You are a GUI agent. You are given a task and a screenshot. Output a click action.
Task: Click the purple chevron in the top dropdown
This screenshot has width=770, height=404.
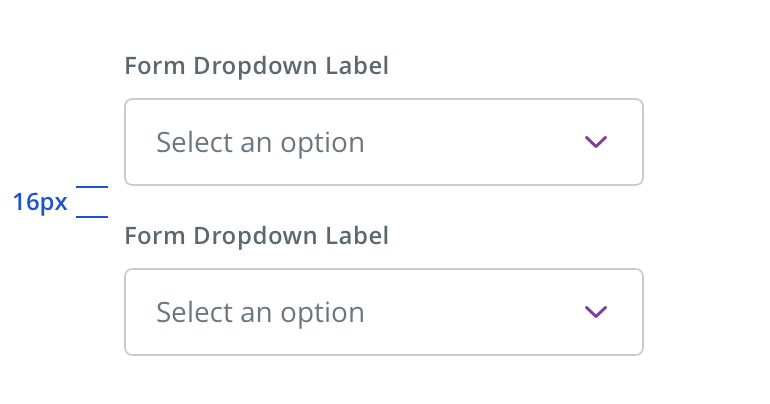coord(596,142)
